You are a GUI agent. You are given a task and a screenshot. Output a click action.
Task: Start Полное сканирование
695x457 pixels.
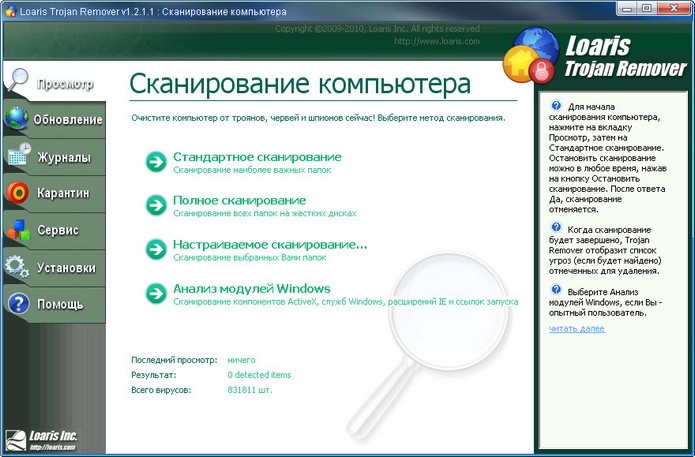pos(239,200)
